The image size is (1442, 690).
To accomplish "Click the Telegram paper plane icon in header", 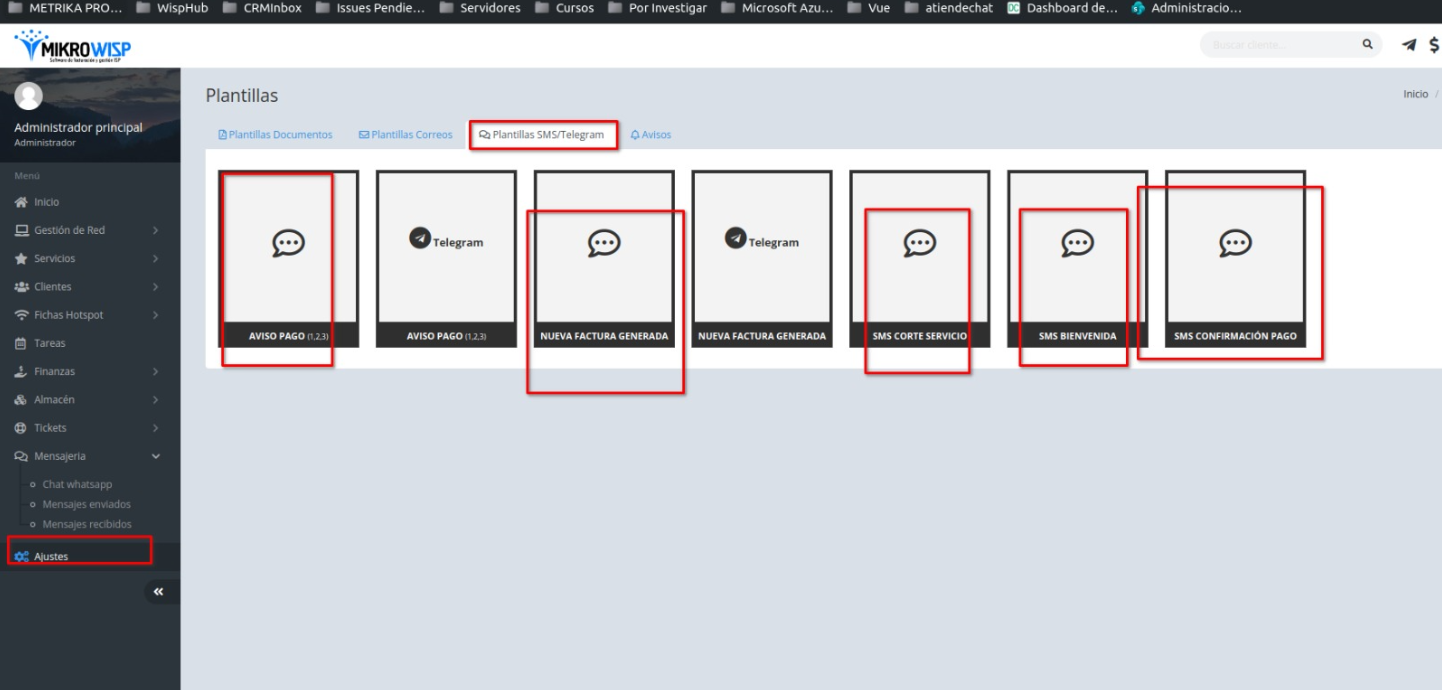I will (x=1409, y=45).
